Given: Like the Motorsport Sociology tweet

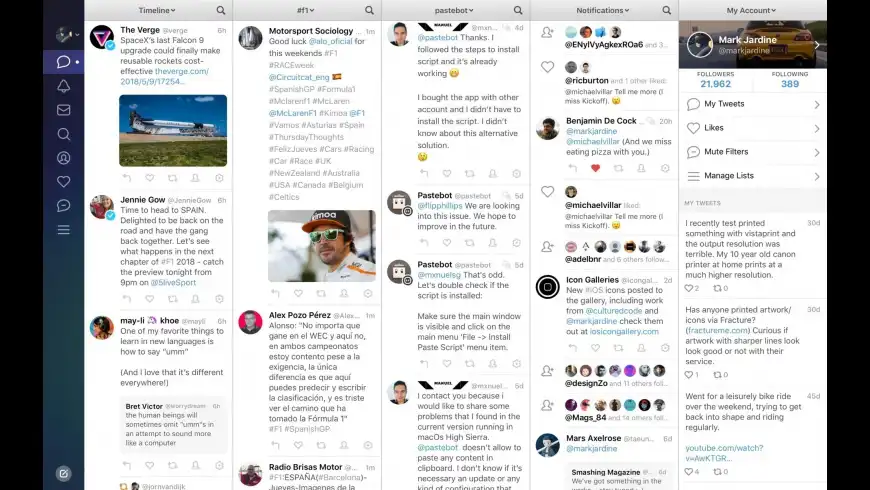Looking at the screenshot, I should (298, 293).
